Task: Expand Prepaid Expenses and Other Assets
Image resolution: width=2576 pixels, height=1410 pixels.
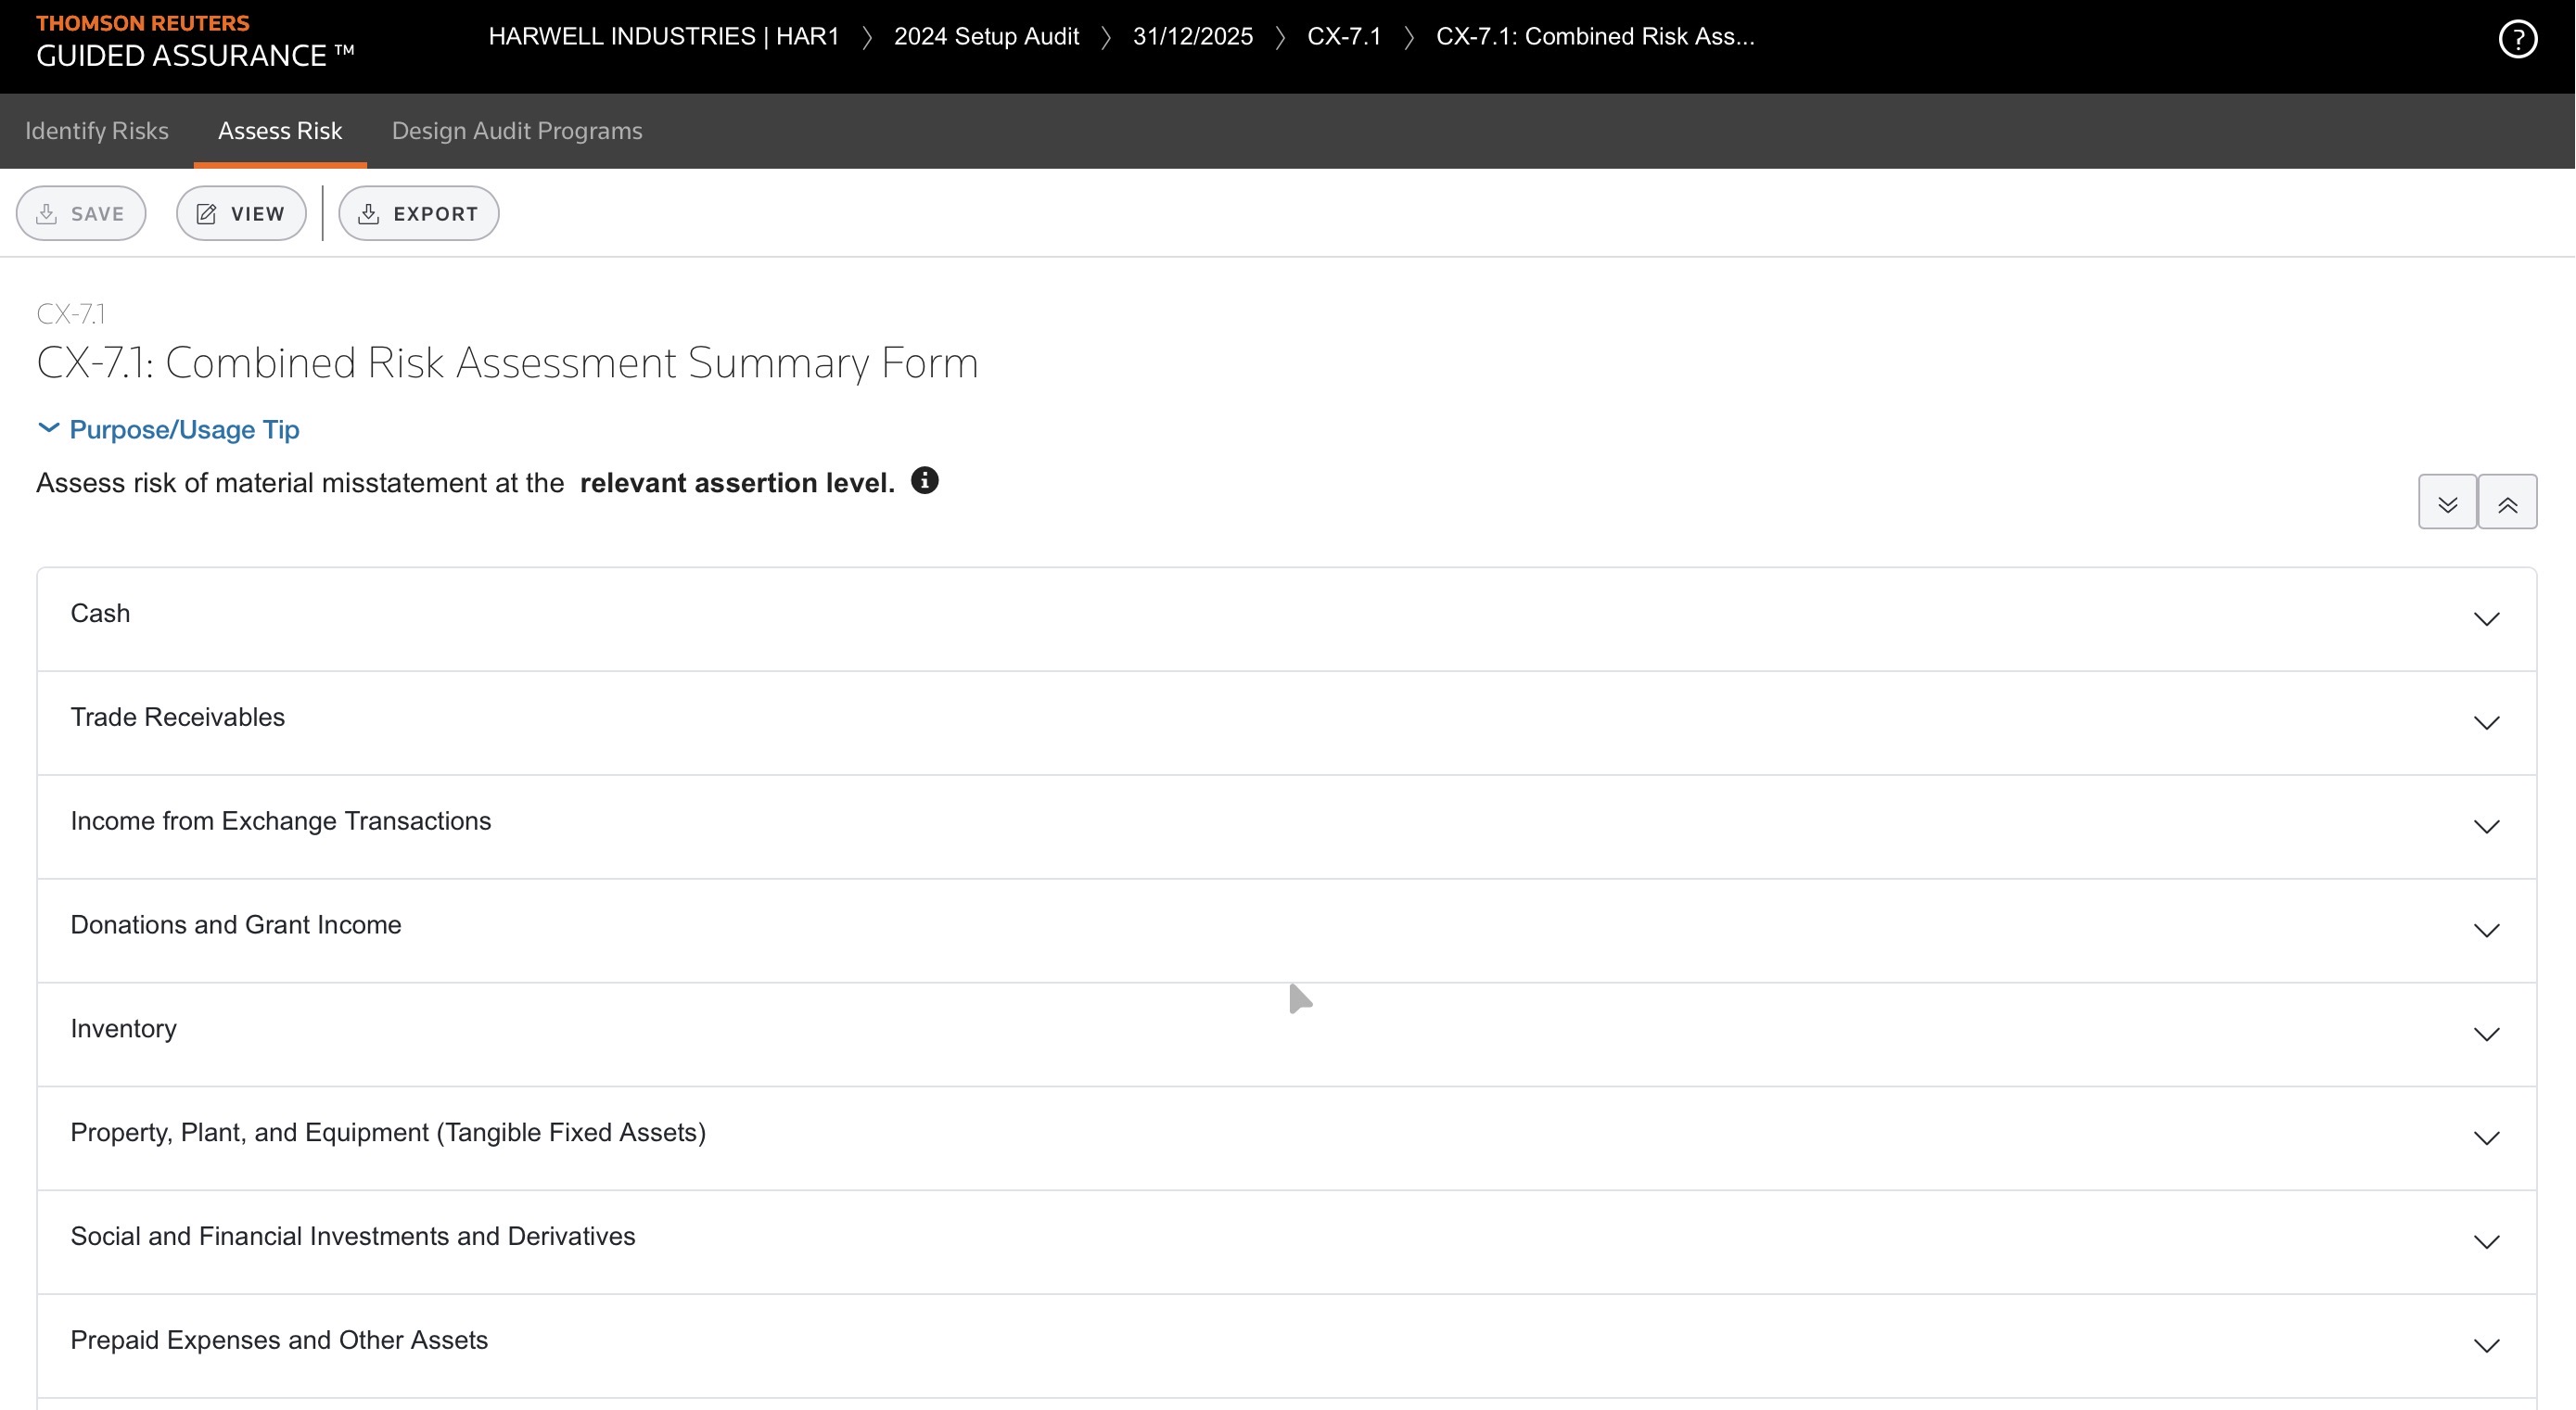Action: tap(2486, 1347)
